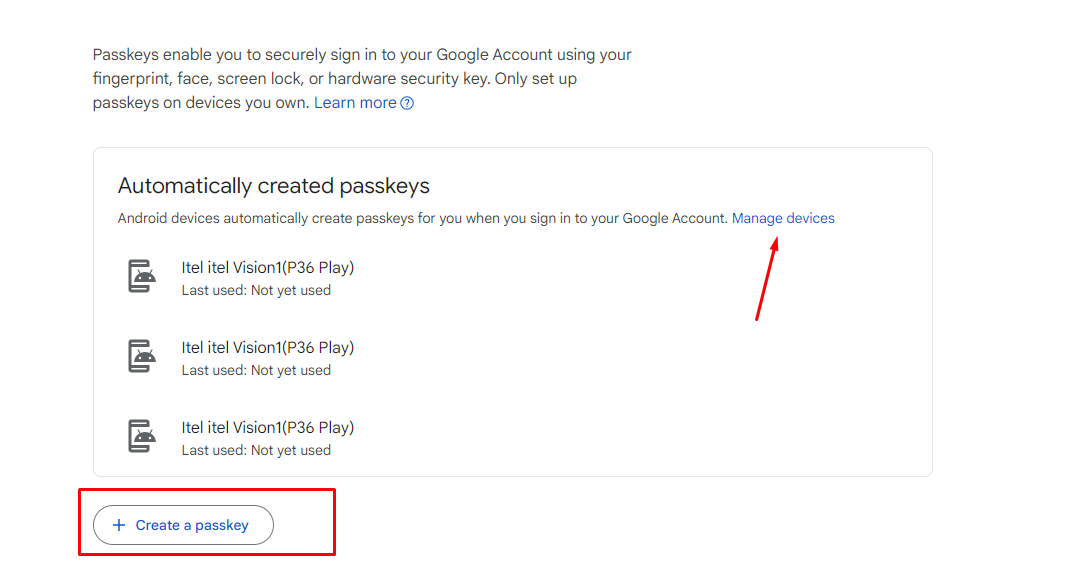Click the plus icon inside Create a passkey

(119, 524)
